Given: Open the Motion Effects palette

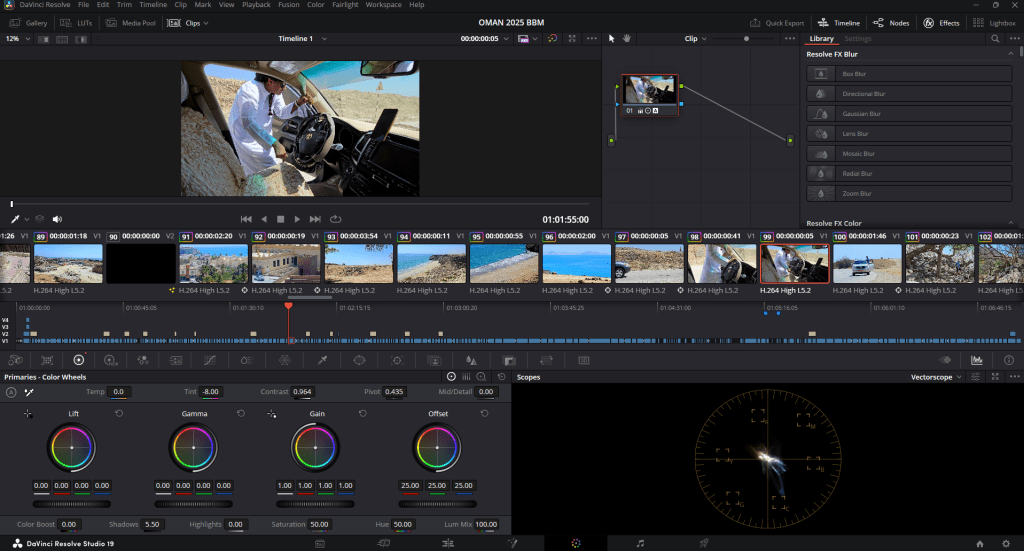Looking at the screenshot, I should 176,360.
